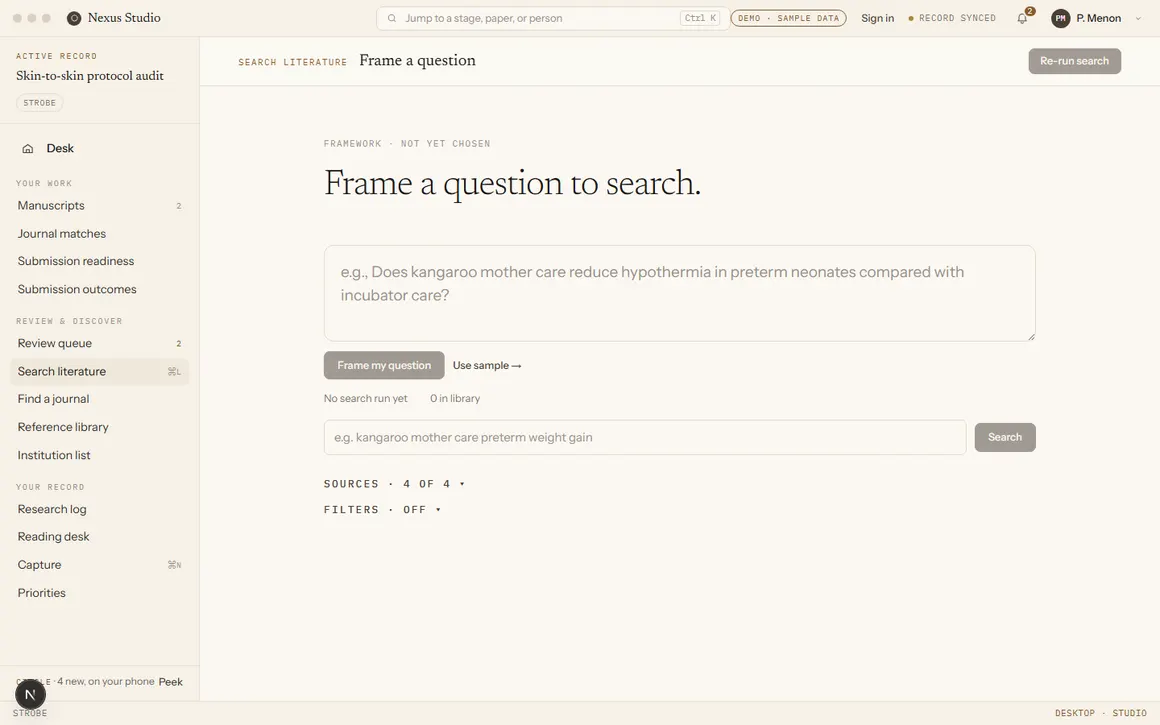Click the STROBE tag under the active record
The height and width of the screenshot is (725, 1160).
39,103
